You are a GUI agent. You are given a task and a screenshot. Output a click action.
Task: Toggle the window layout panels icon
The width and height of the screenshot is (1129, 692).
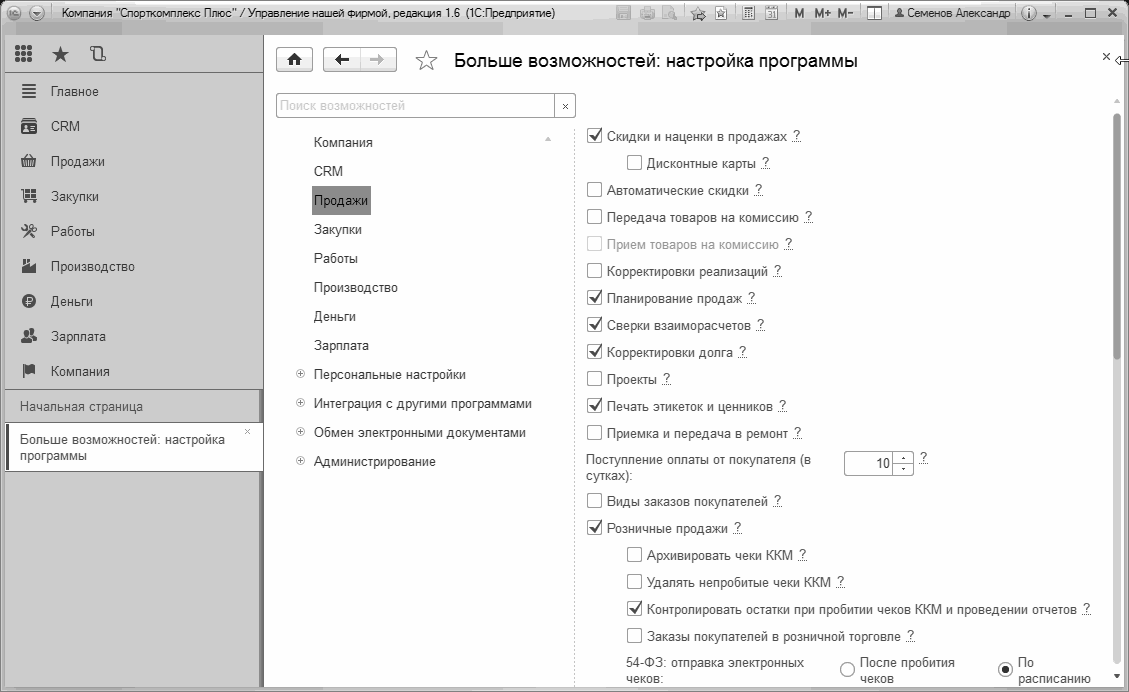(874, 13)
